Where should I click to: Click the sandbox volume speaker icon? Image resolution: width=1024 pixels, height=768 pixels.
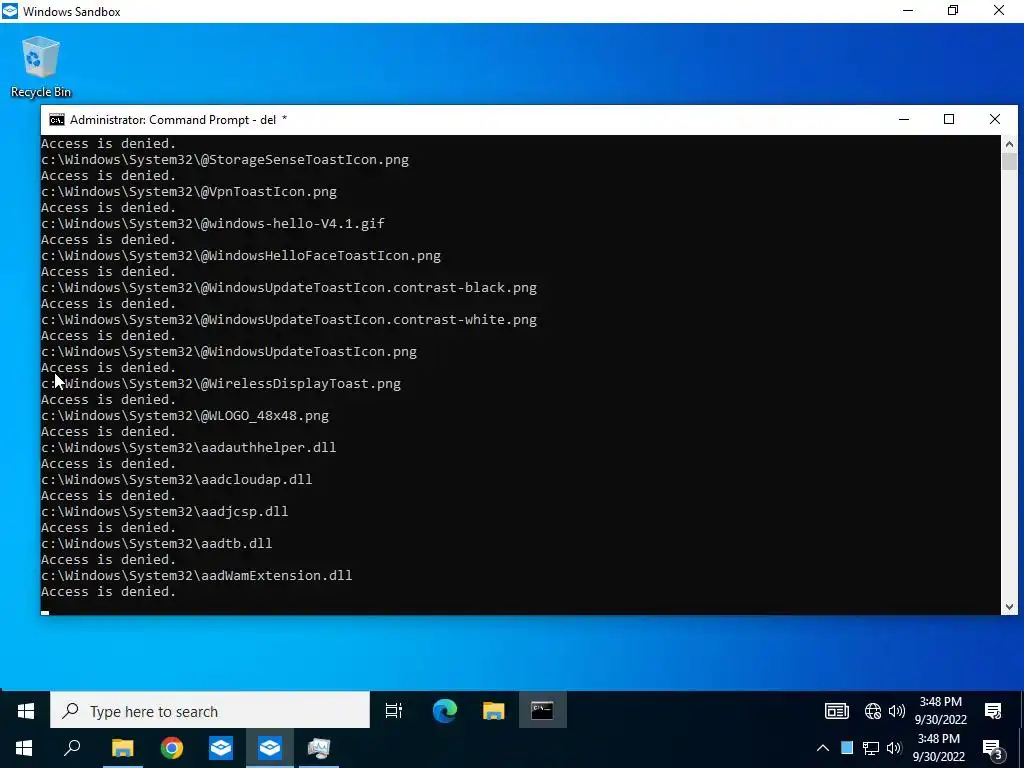coord(897,711)
